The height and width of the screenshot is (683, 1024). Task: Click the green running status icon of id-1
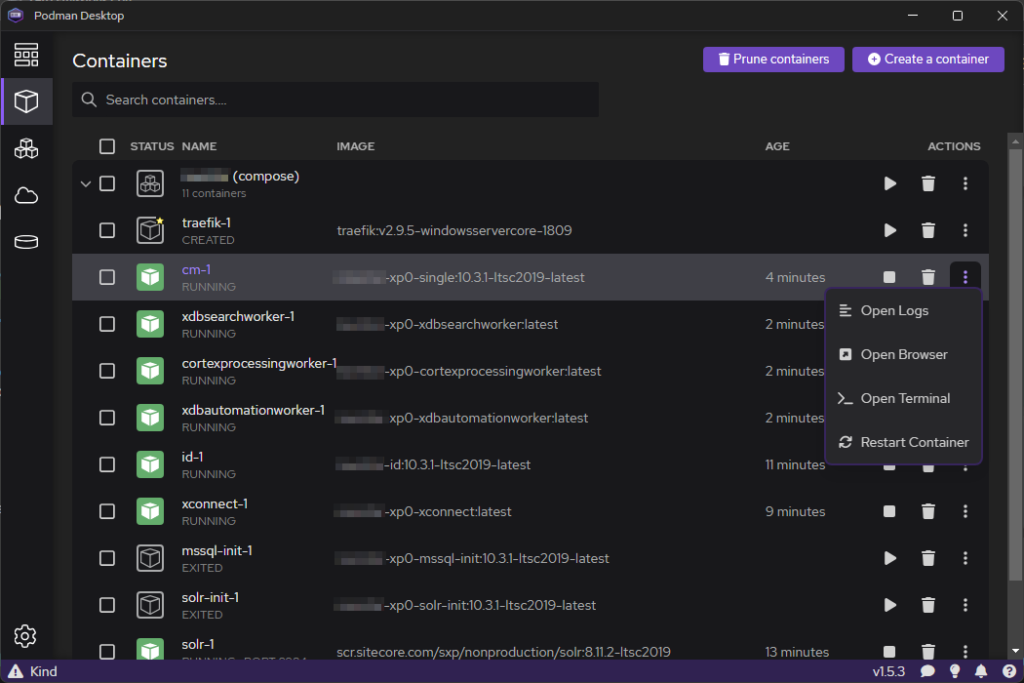(x=150, y=464)
